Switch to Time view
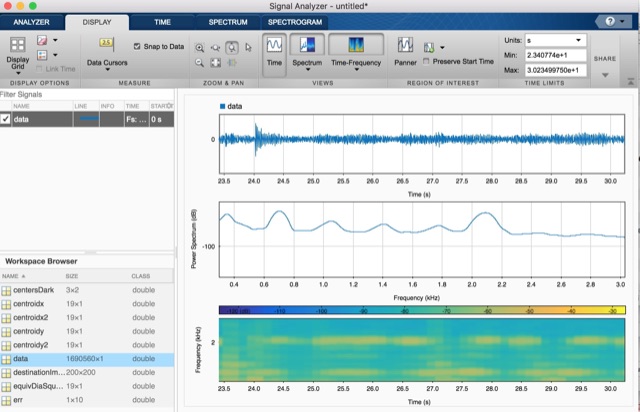 coord(273,51)
